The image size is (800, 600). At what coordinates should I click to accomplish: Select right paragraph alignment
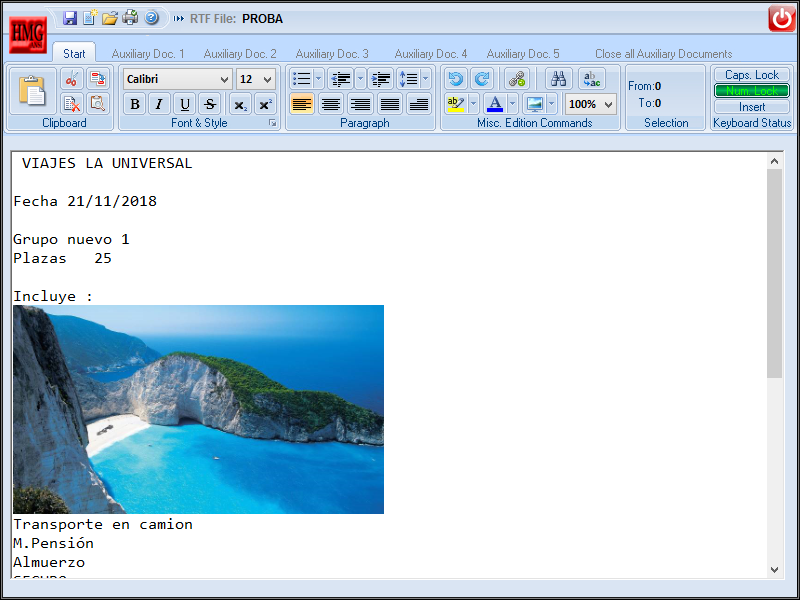coord(360,104)
